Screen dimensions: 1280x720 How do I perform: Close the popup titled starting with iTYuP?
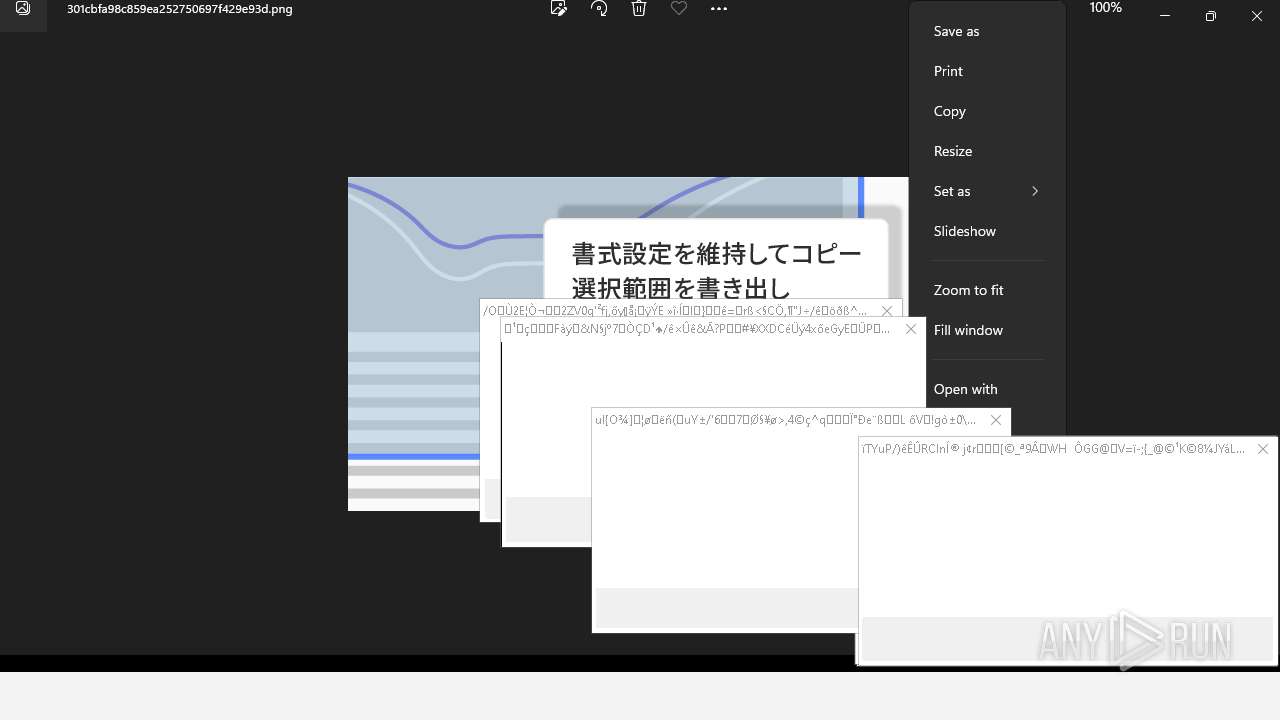click(1263, 449)
